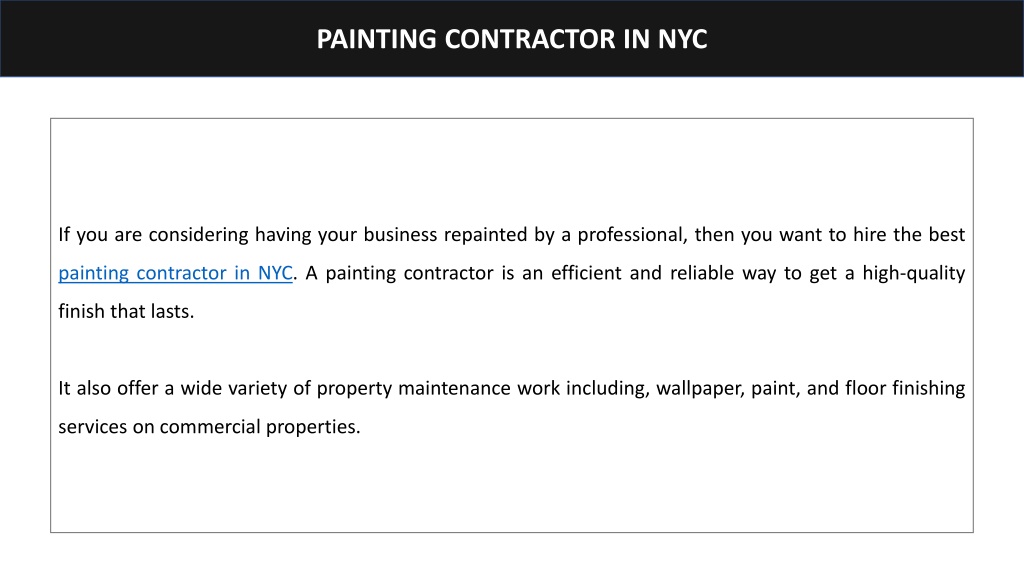Image resolution: width=1024 pixels, height=576 pixels.
Task: Click the word 'business' in first sentence
Action: 400,235
